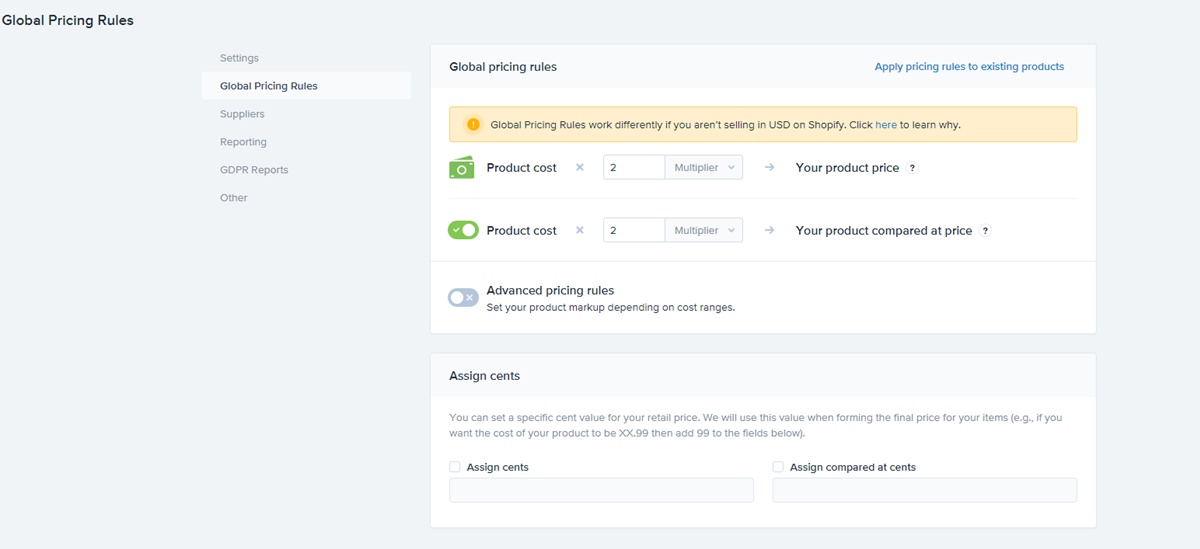1200x549 pixels.
Task: Click the product price multiplier value field
Action: point(634,168)
